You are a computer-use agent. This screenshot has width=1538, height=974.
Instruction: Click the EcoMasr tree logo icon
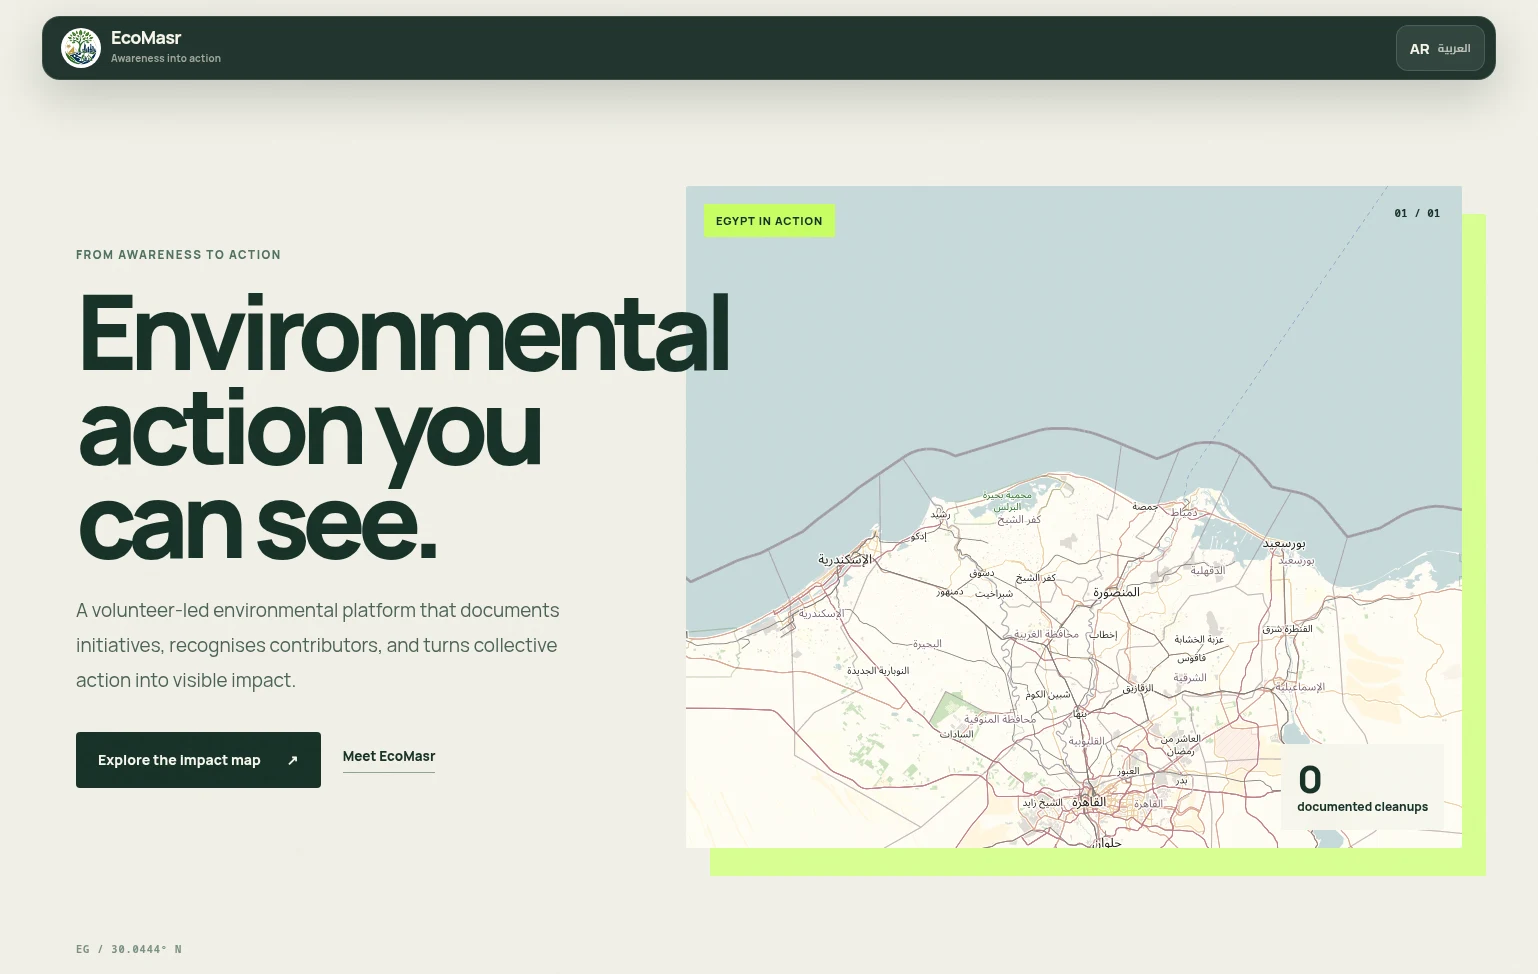pyautogui.click(x=81, y=48)
